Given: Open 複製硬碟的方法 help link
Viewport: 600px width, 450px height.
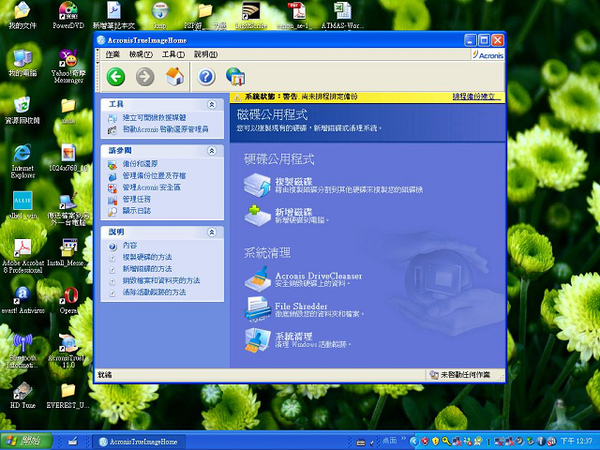Looking at the screenshot, I should point(147,257).
